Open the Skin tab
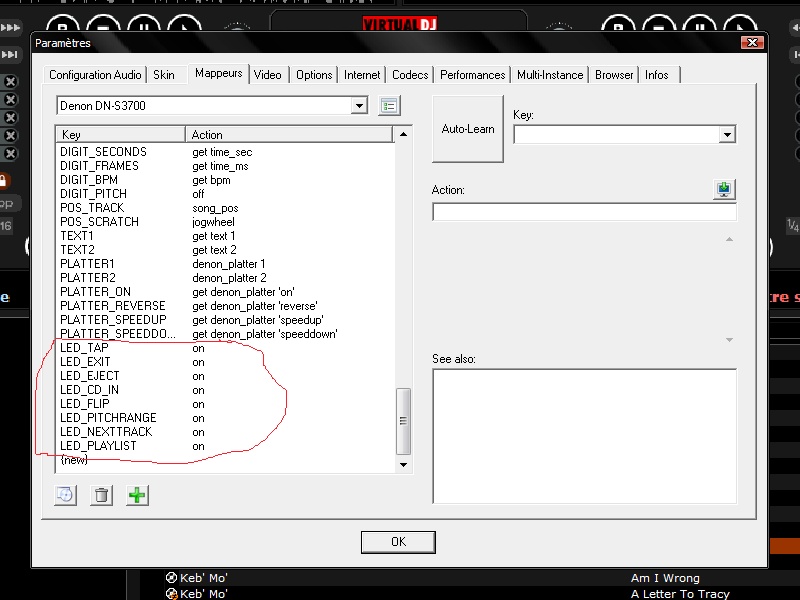This screenshot has height=600, width=800. [x=164, y=75]
